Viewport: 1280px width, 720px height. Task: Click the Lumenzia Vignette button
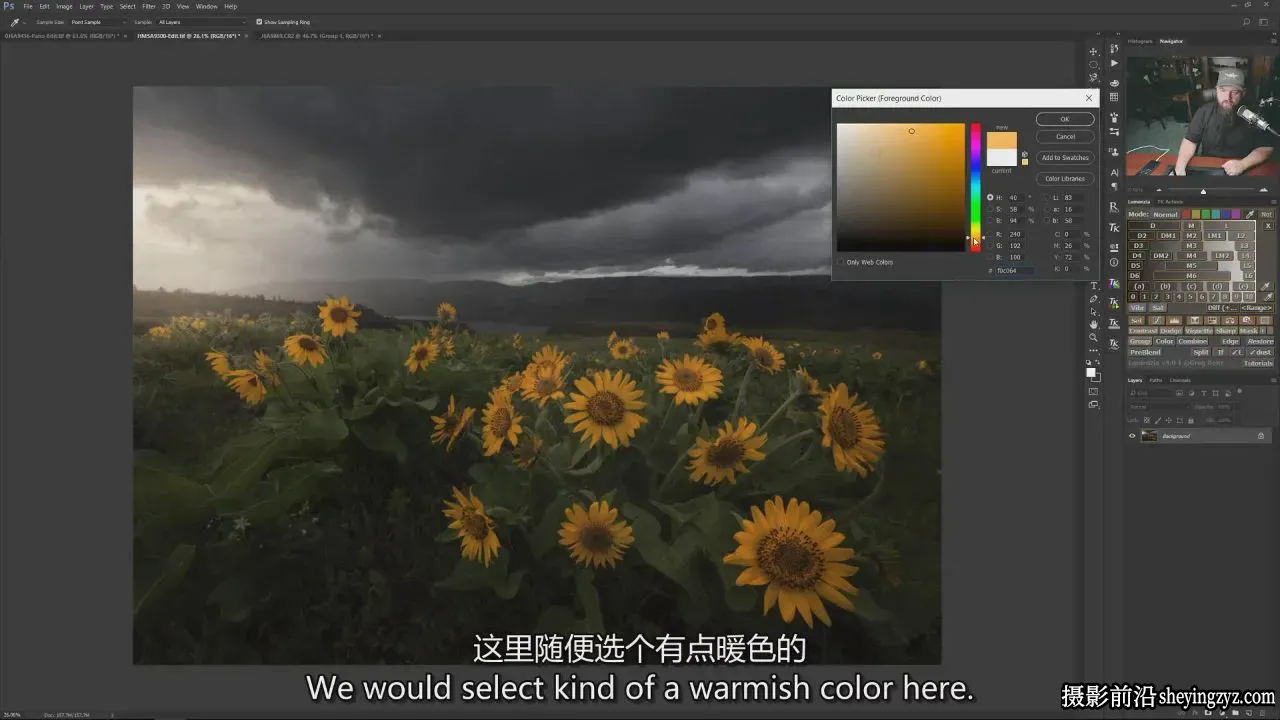coord(1198,330)
